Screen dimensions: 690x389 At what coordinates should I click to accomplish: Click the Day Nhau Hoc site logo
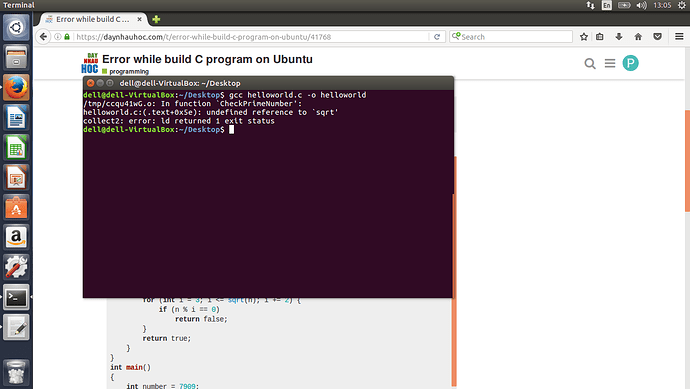click(90, 63)
